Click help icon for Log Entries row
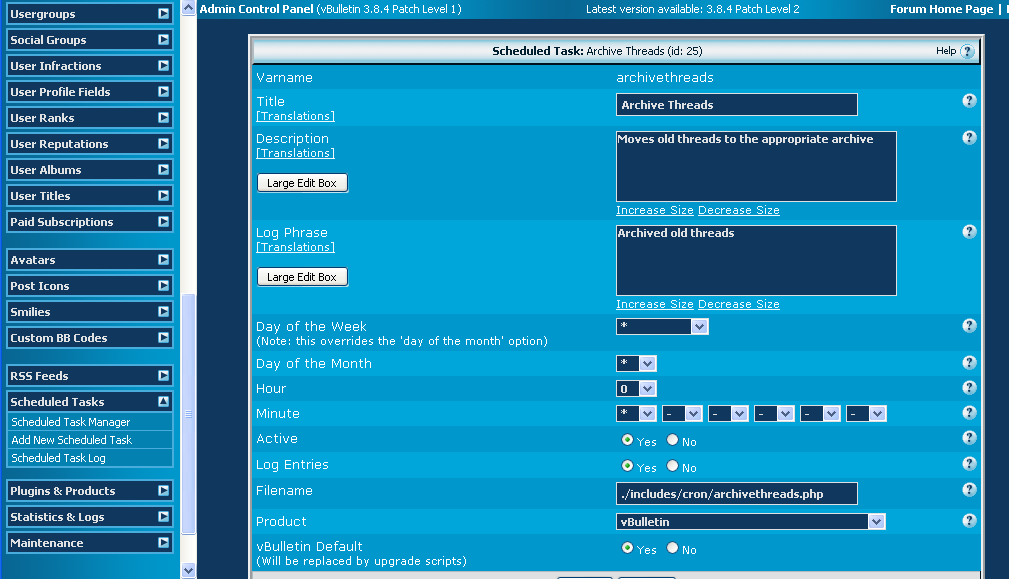The width and height of the screenshot is (1009, 579). click(x=969, y=464)
